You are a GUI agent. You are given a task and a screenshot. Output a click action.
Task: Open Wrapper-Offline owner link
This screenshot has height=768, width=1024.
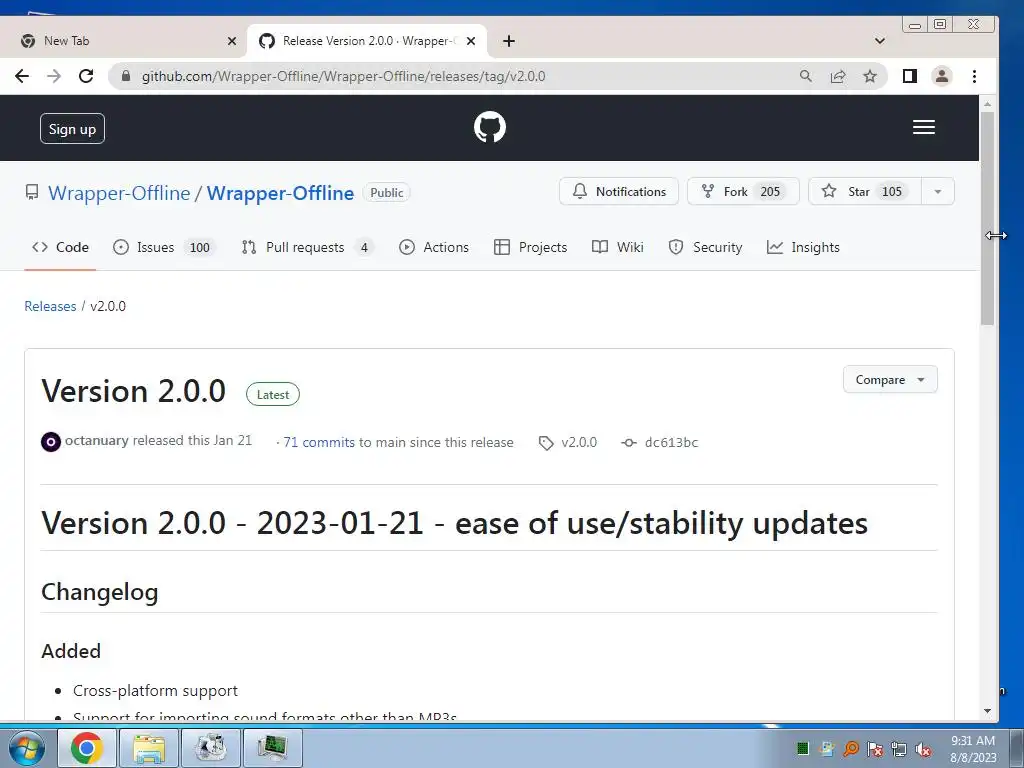(x=119, y=193)
